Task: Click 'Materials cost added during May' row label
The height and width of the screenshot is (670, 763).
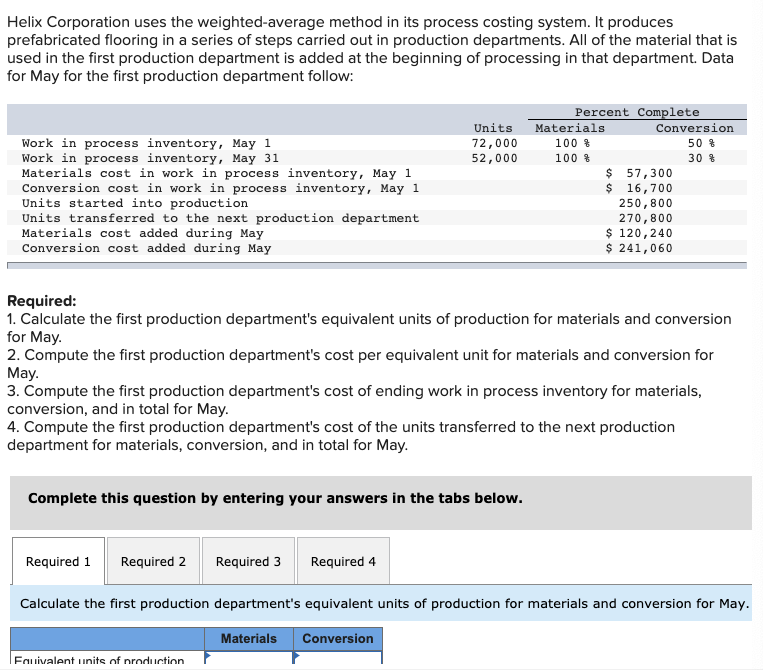Action: (x=143, y=234)
